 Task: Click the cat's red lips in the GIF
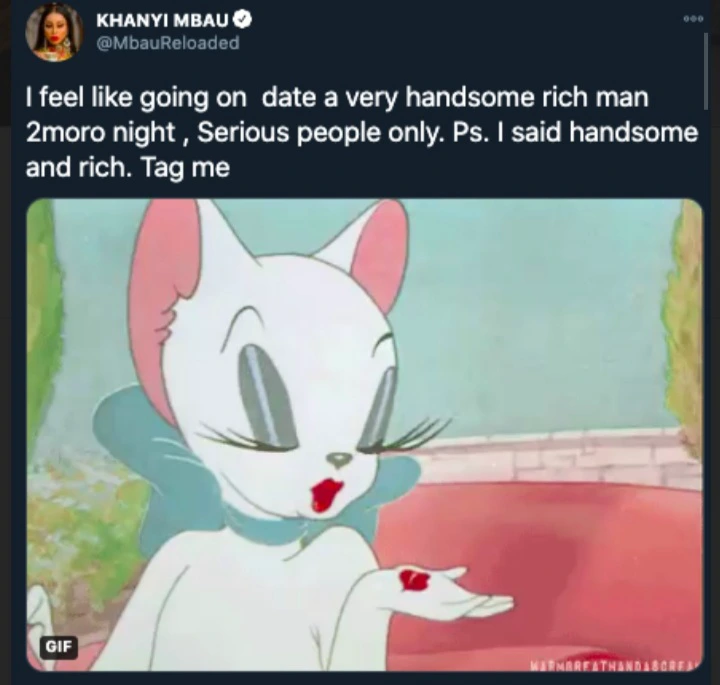tap(326, 494)
